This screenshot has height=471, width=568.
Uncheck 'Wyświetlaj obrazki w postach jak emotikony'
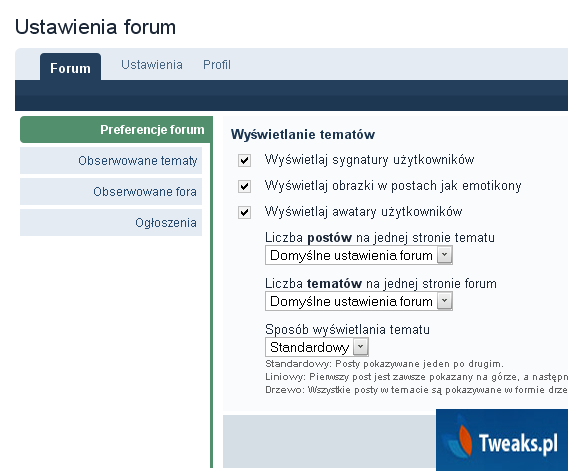[245, 186]
